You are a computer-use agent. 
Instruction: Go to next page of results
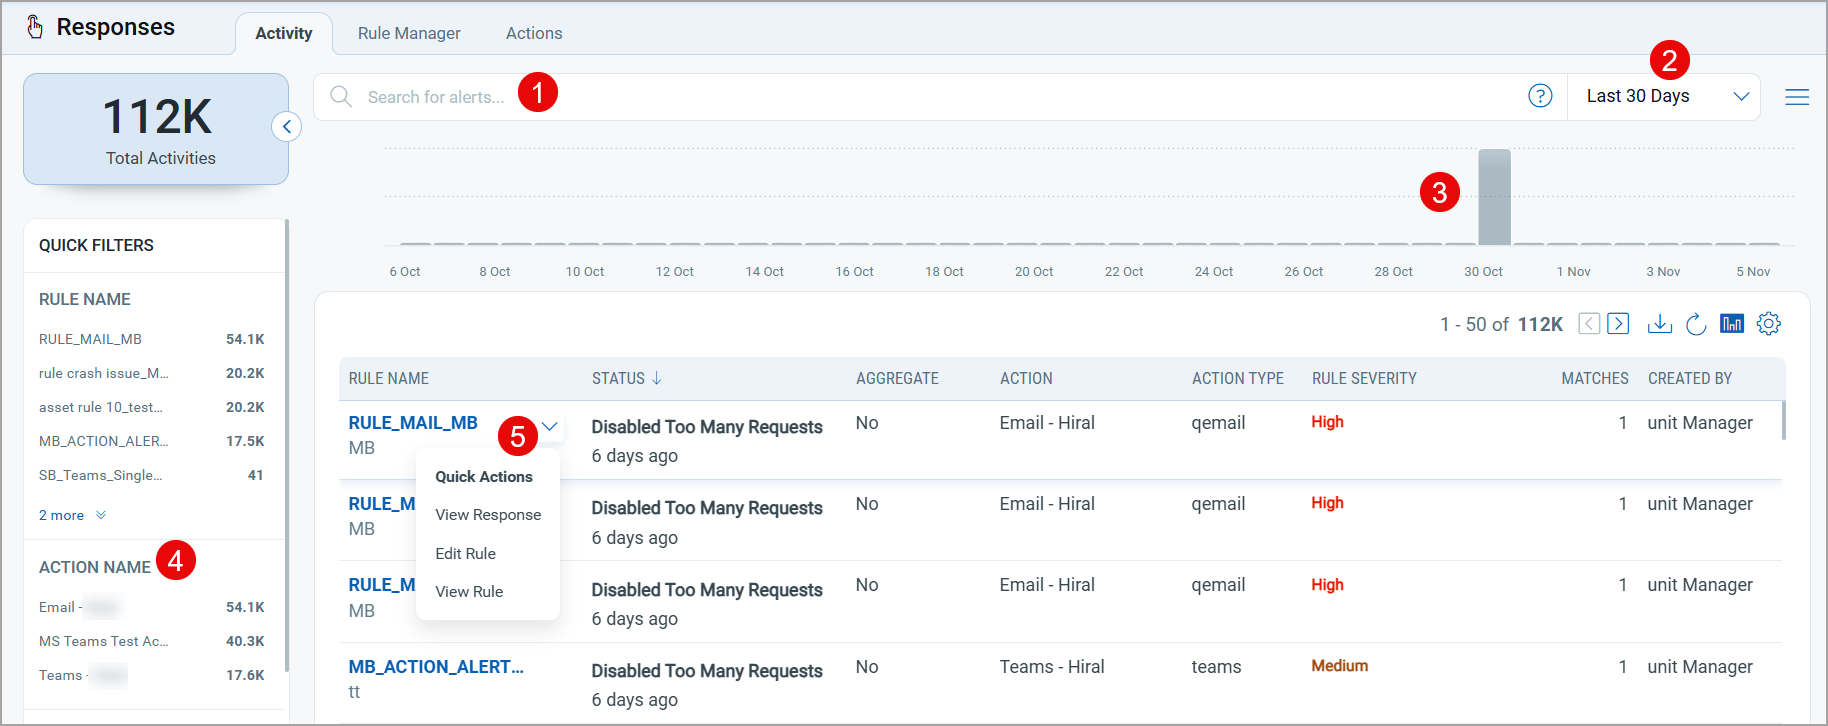click(x=1618, y=324)
